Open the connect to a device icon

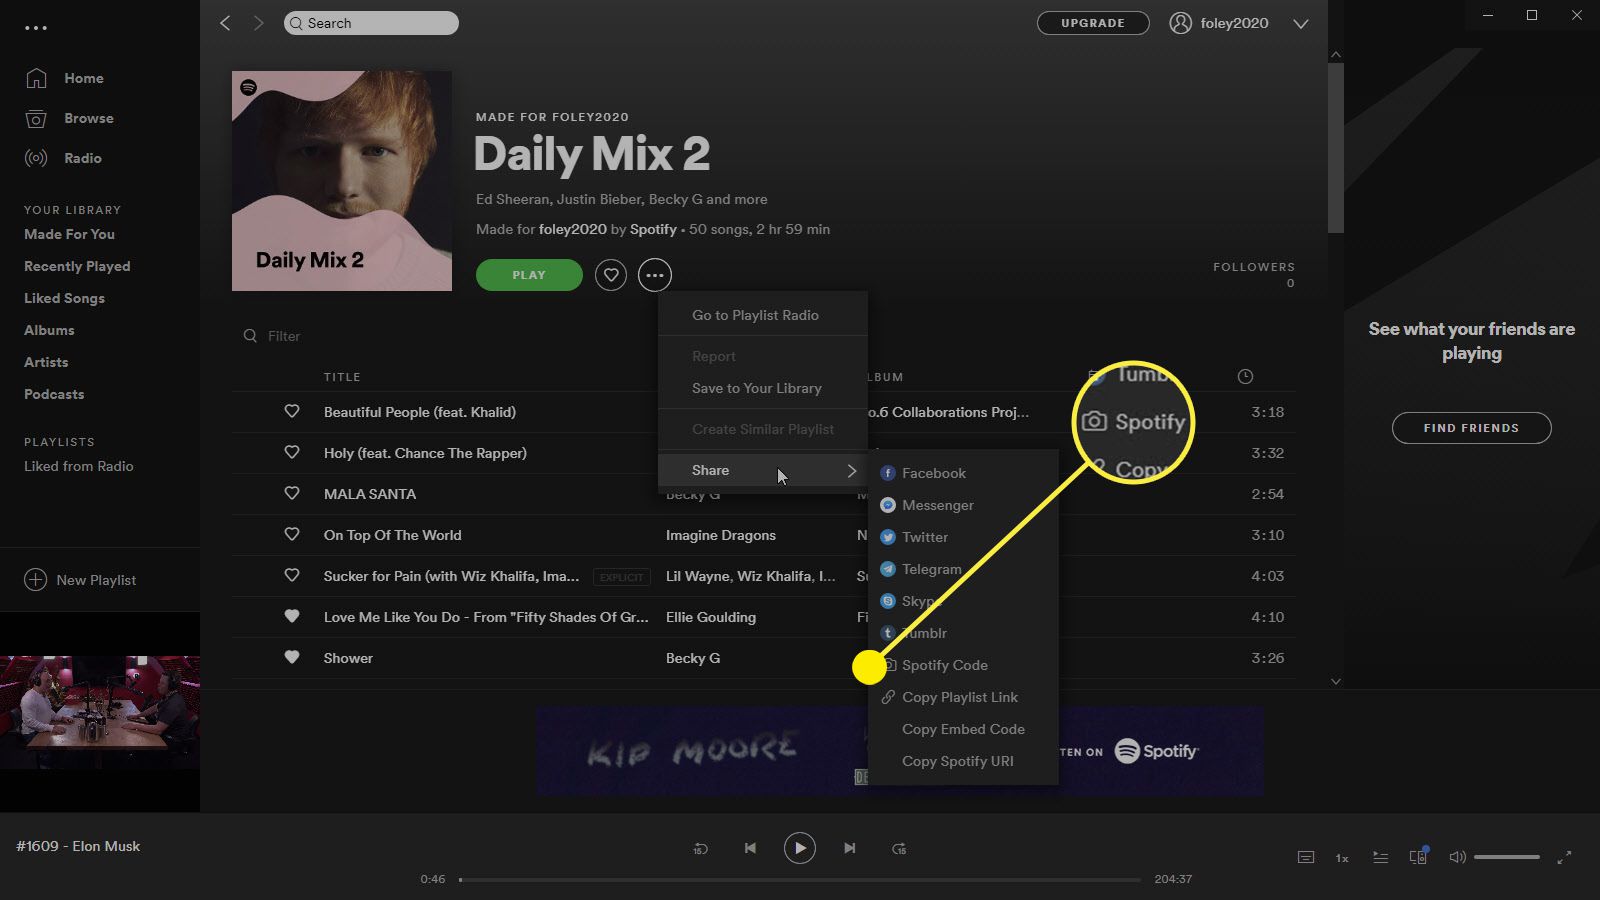tap(1418, 856)
